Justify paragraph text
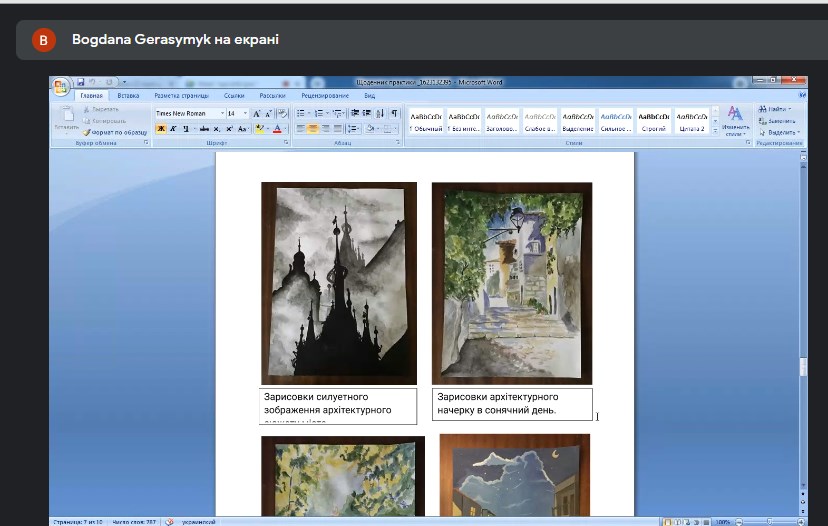This screenshot has height=526, width=828. pyautogui.click(x=337, y=128)
